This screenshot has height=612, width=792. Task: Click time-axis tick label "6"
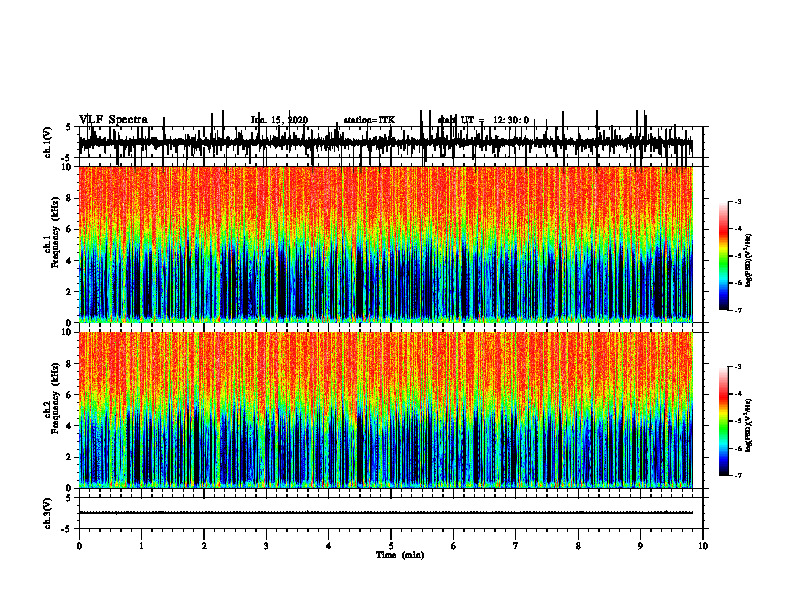click(454, 546)
